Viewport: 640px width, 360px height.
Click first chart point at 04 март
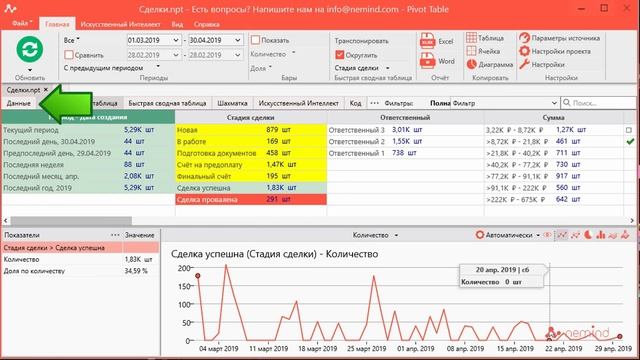point(198,276)
